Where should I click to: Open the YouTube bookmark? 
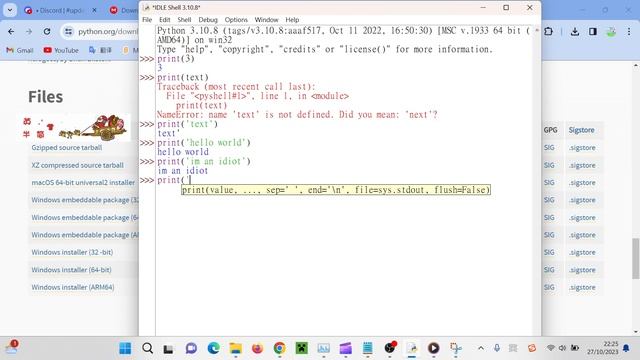[61, 50]
